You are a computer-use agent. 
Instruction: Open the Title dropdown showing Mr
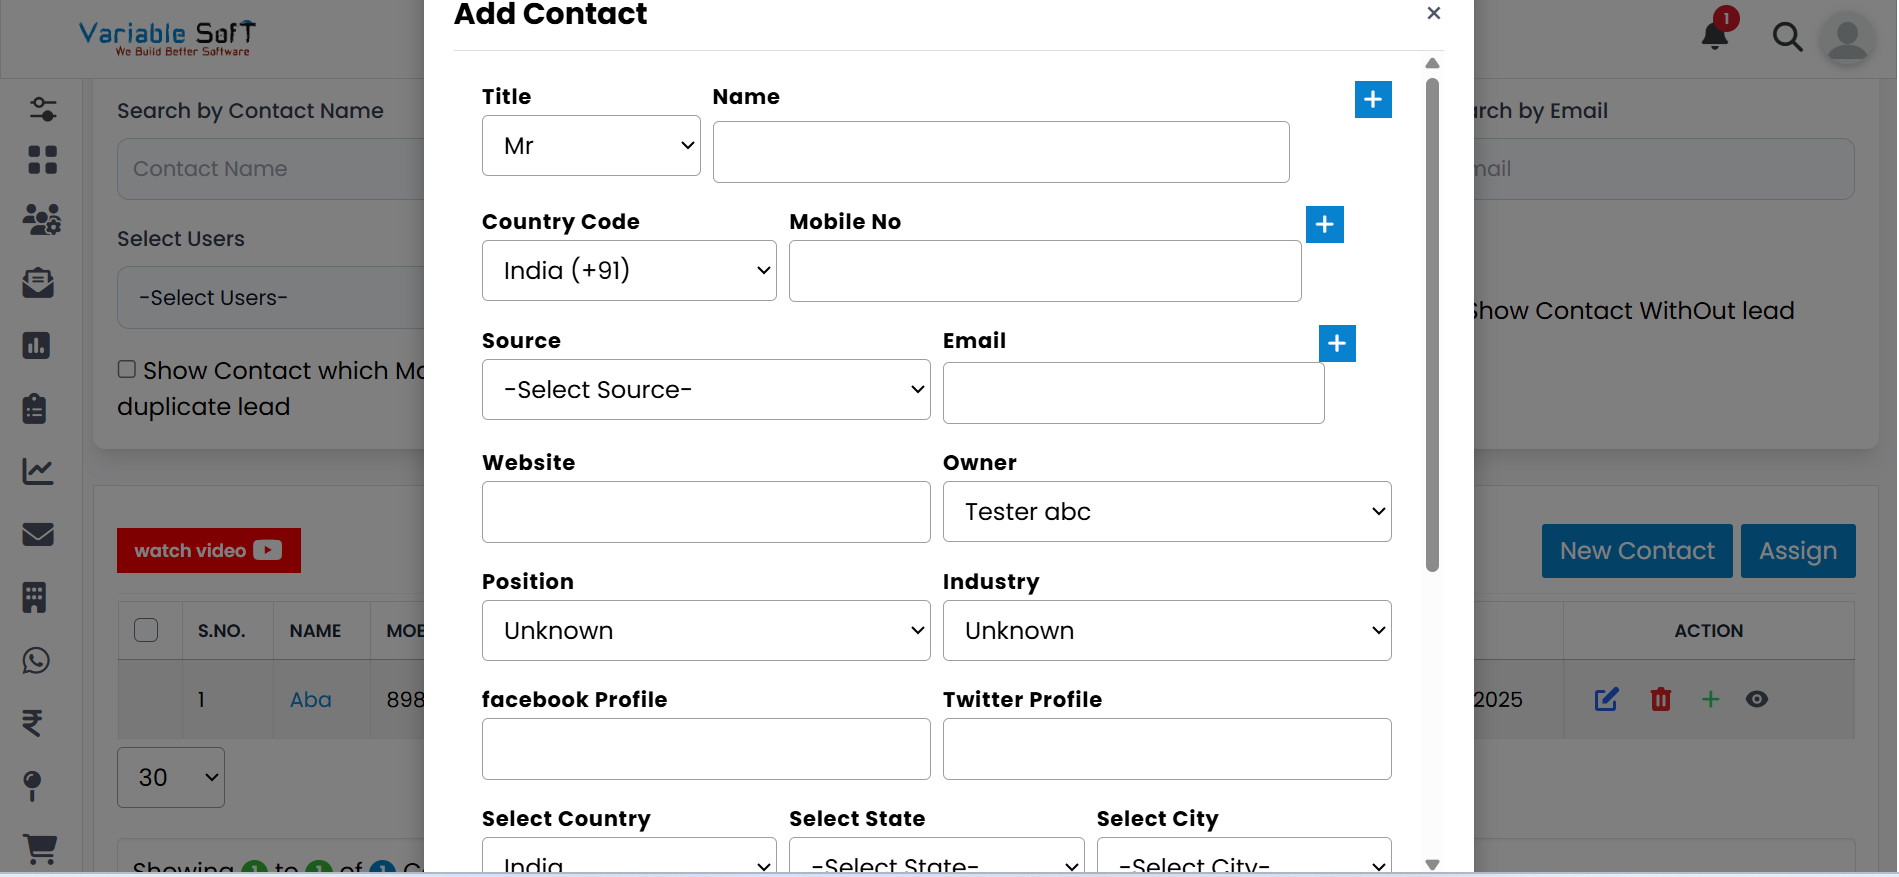(x=590, y=145)
